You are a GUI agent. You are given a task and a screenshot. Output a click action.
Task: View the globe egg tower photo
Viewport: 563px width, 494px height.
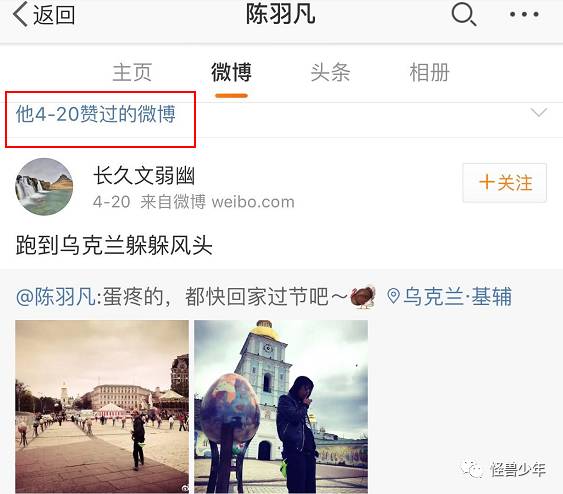281,406
